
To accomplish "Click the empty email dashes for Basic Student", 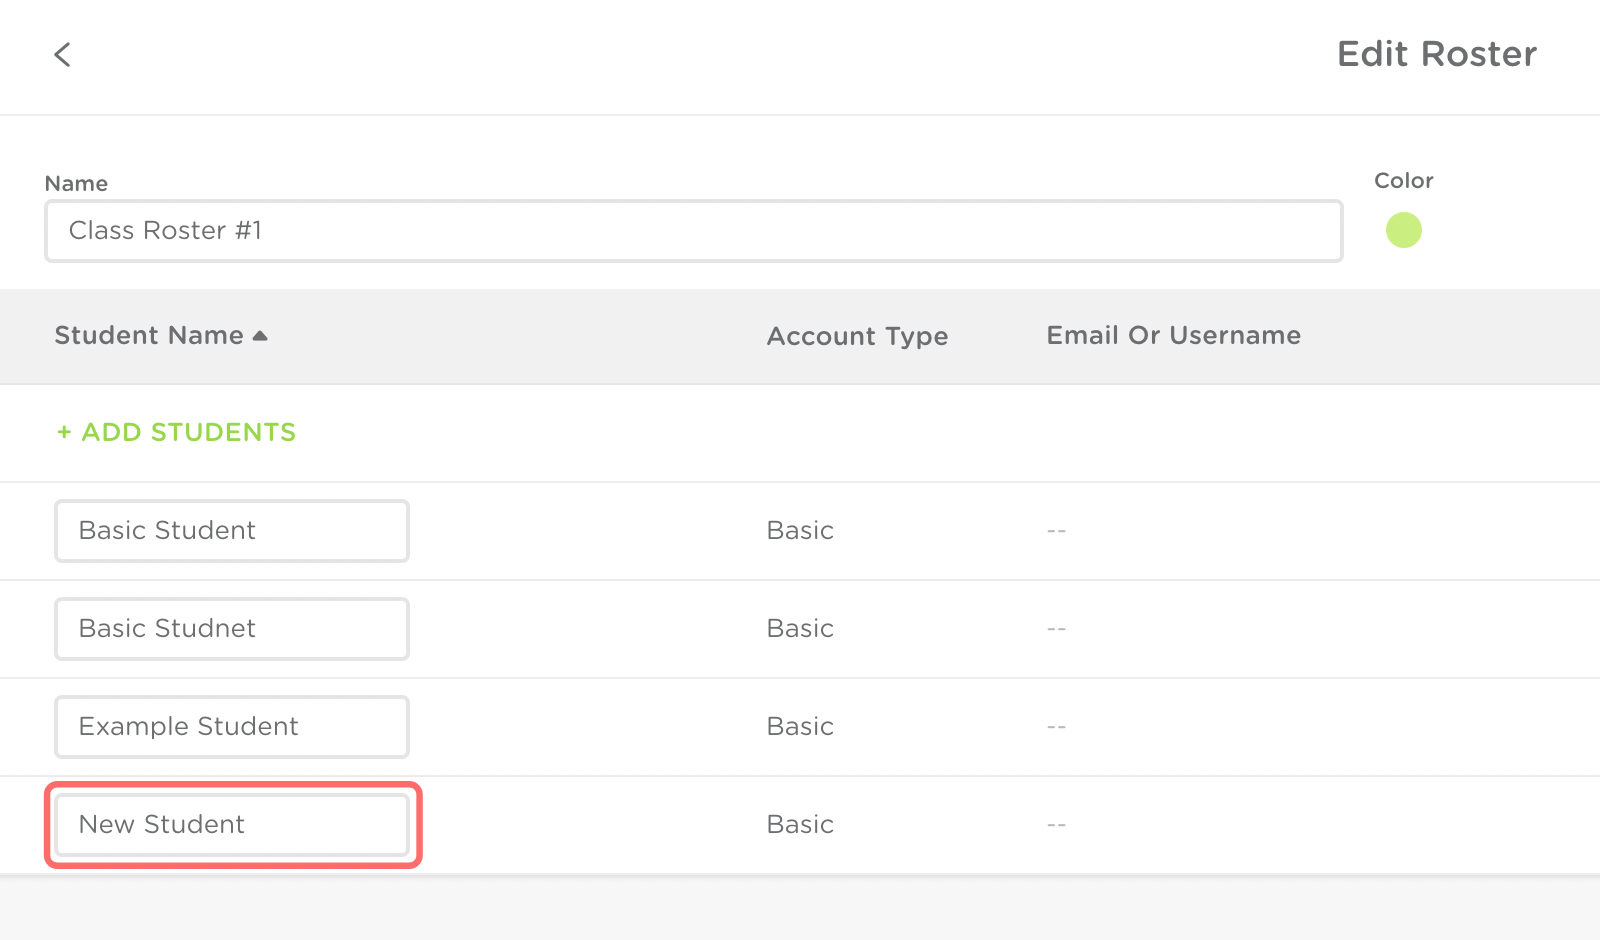I will coord(1056,531).
